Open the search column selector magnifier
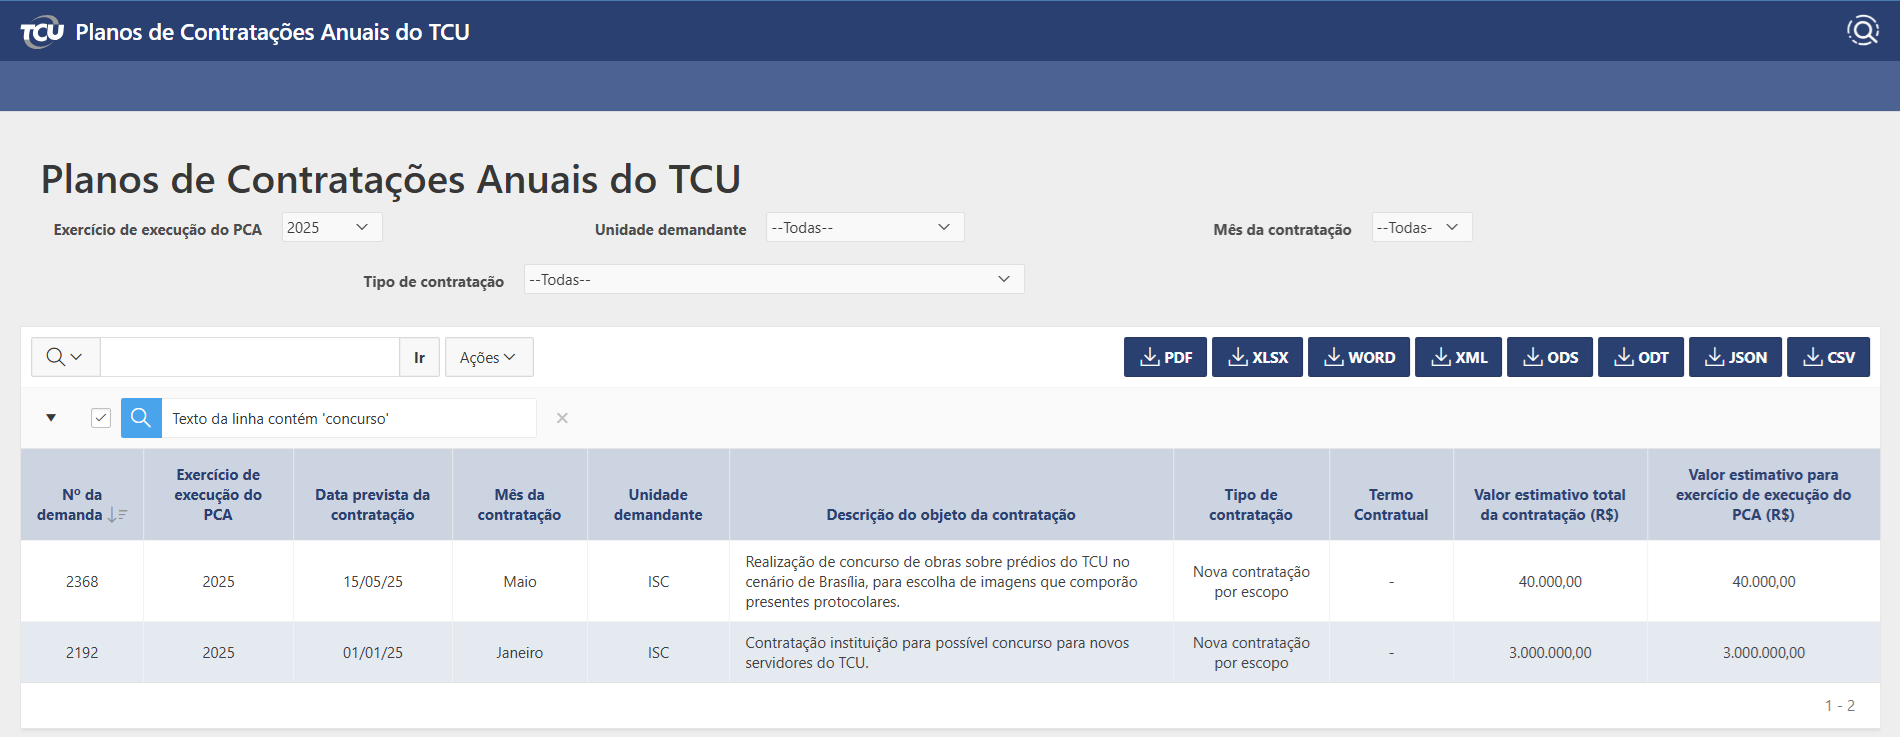This screenshot has height=741, width=1900. pos(65,357)
